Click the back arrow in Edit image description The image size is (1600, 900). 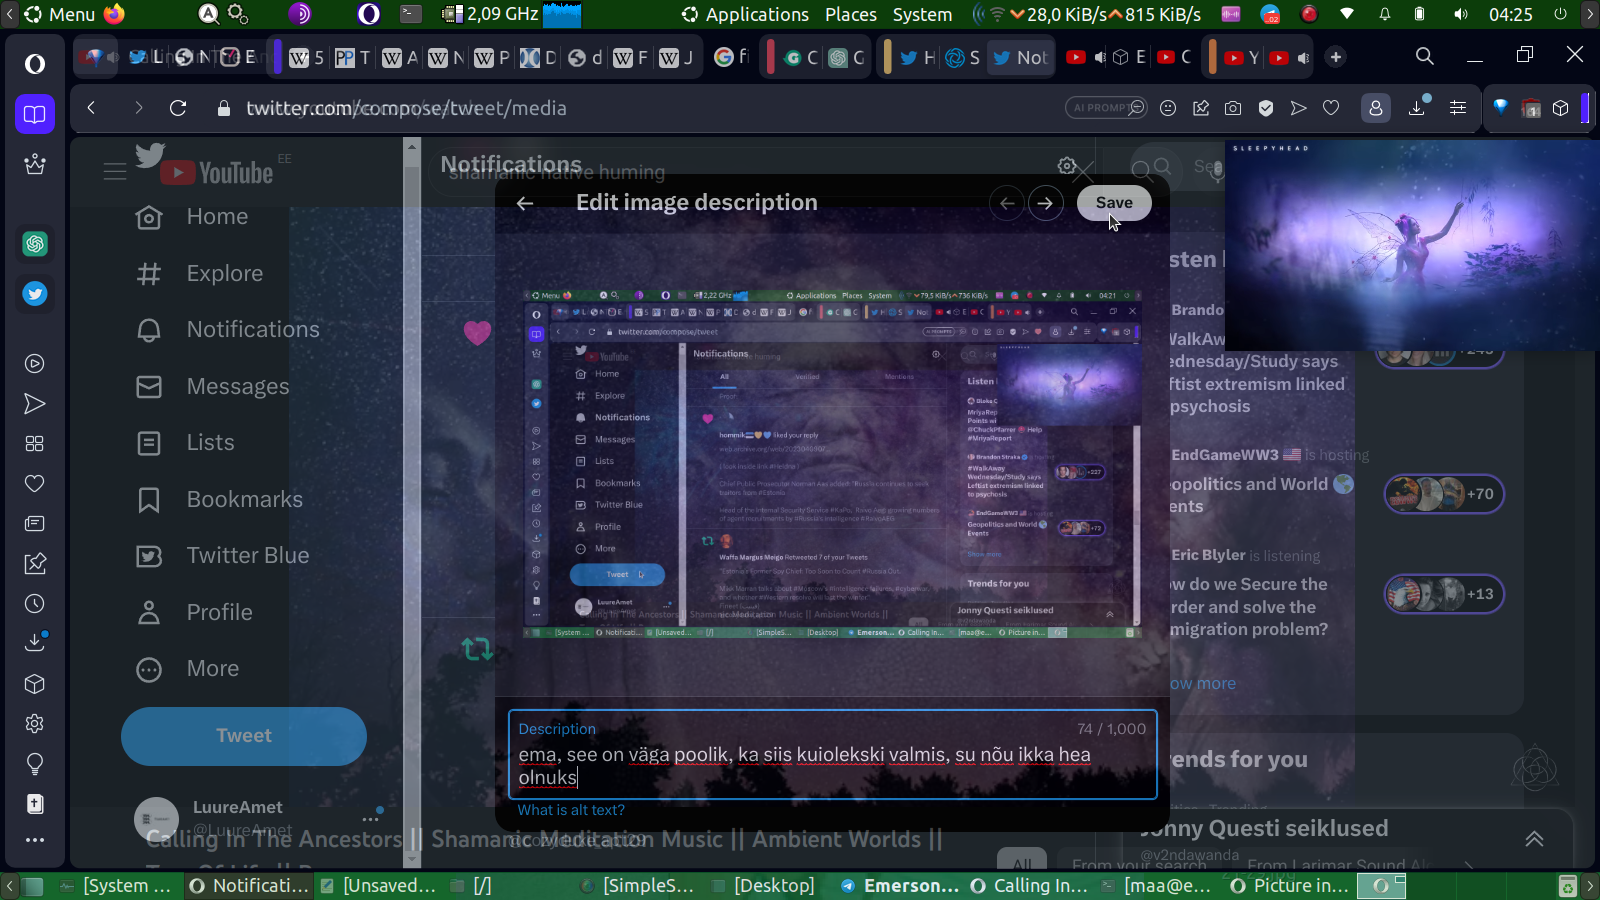525,203
